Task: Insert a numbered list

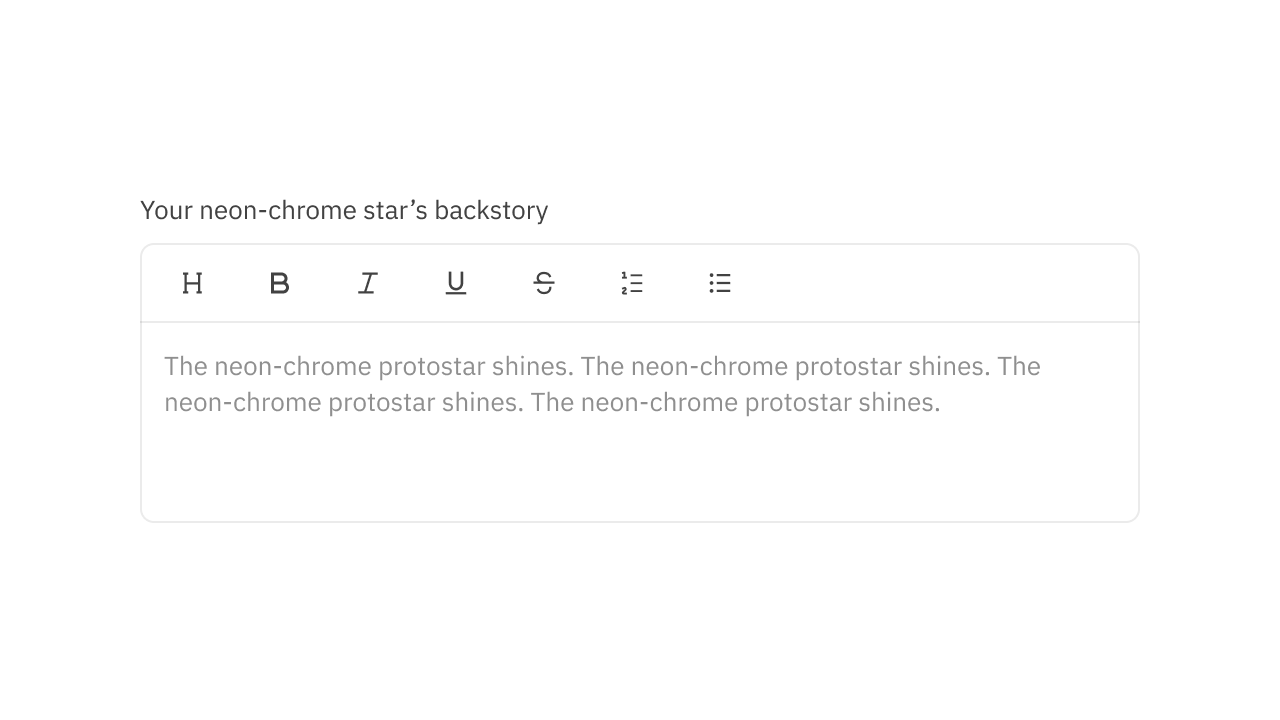Action: pos(632,283)
